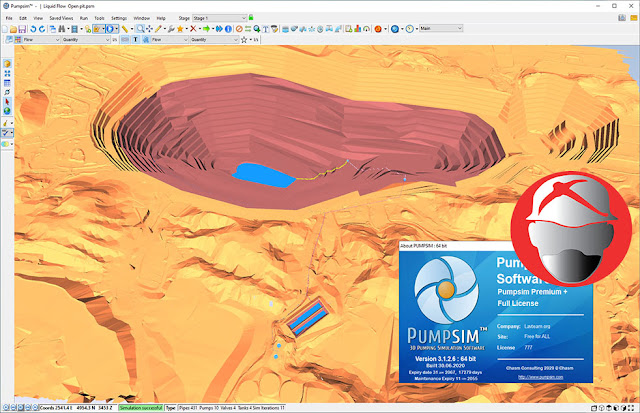Toggle the highlighted blue circle view button

110,29
